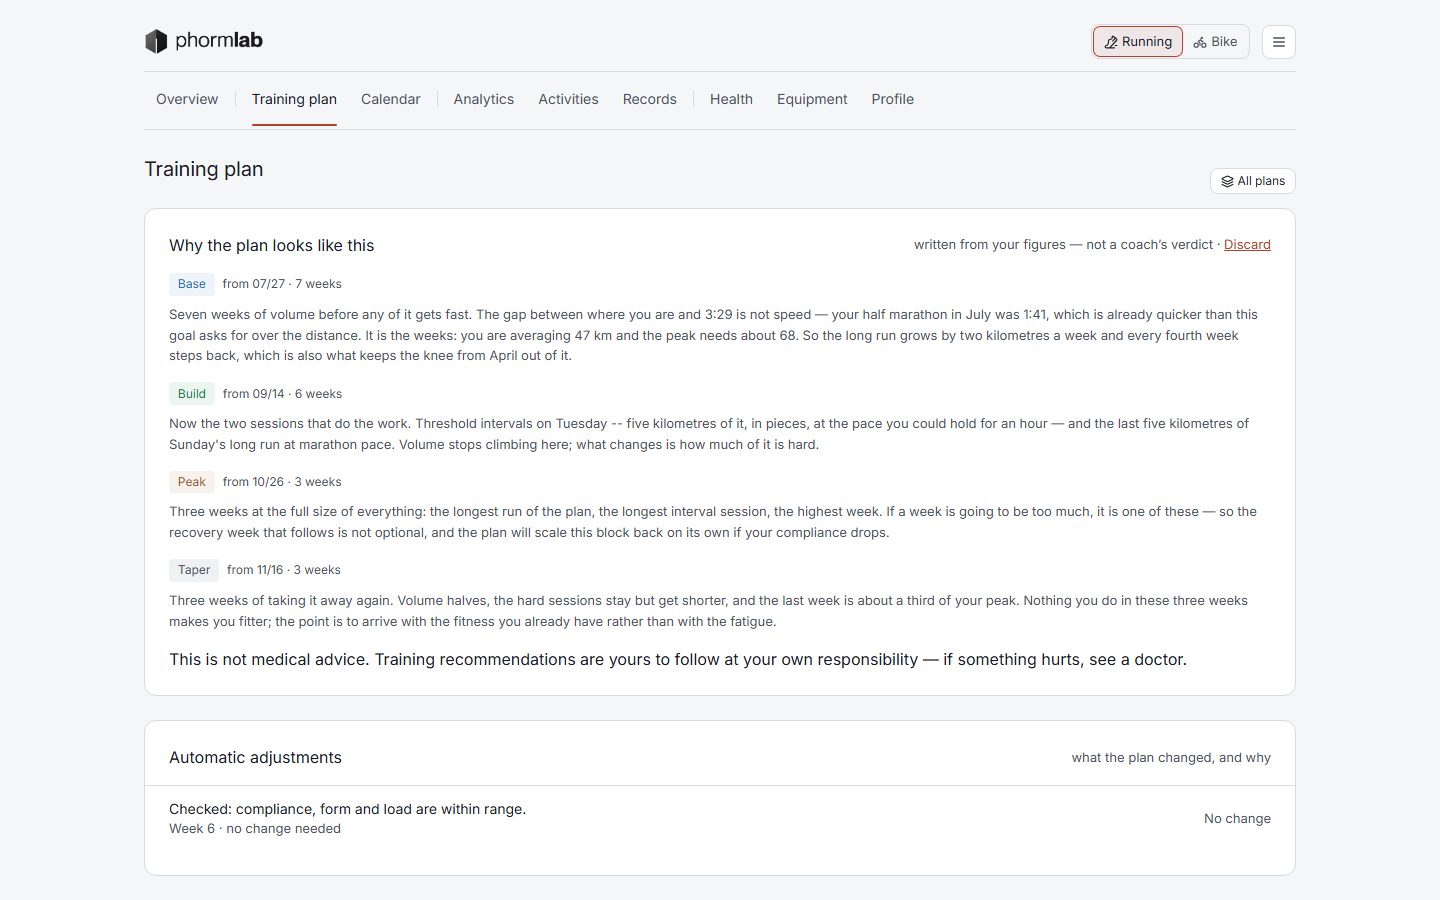Click the 'written from your figures' note
This screenshot has height=900, width=1440.
pyautogui.click(x=1063, y=244)
